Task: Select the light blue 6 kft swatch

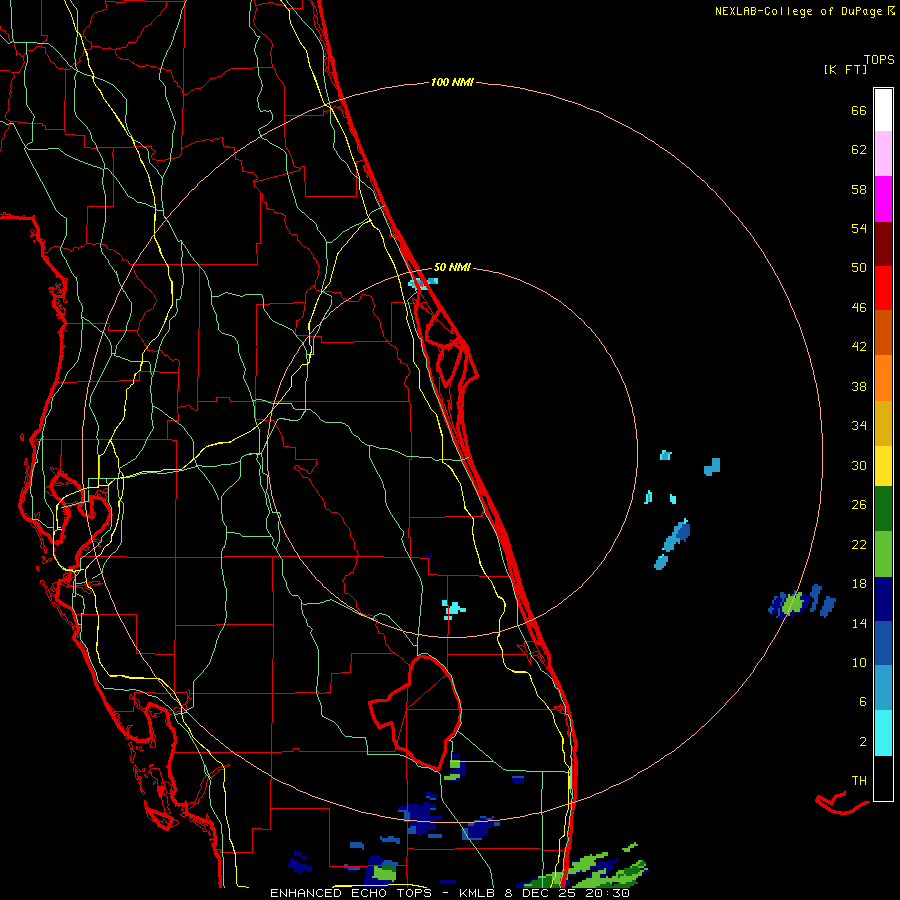Action: (x=883, y=688)
